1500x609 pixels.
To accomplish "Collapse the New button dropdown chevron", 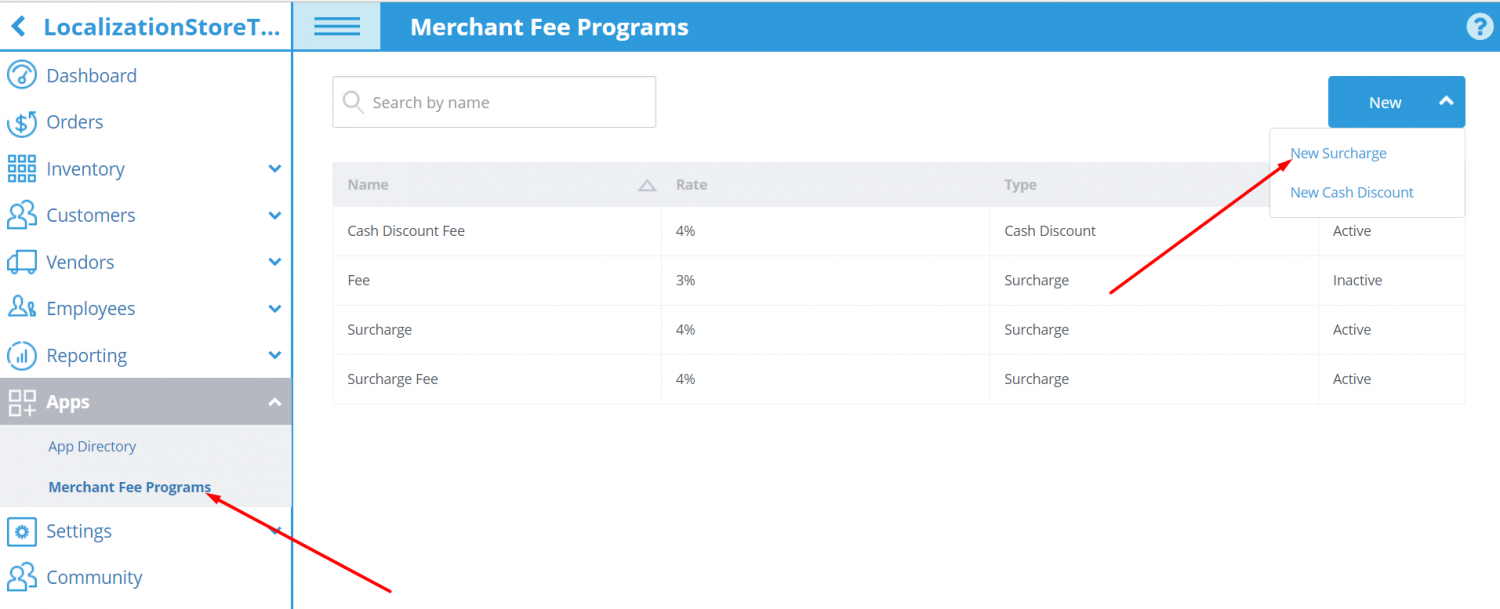I will [x=1445, y=101].
